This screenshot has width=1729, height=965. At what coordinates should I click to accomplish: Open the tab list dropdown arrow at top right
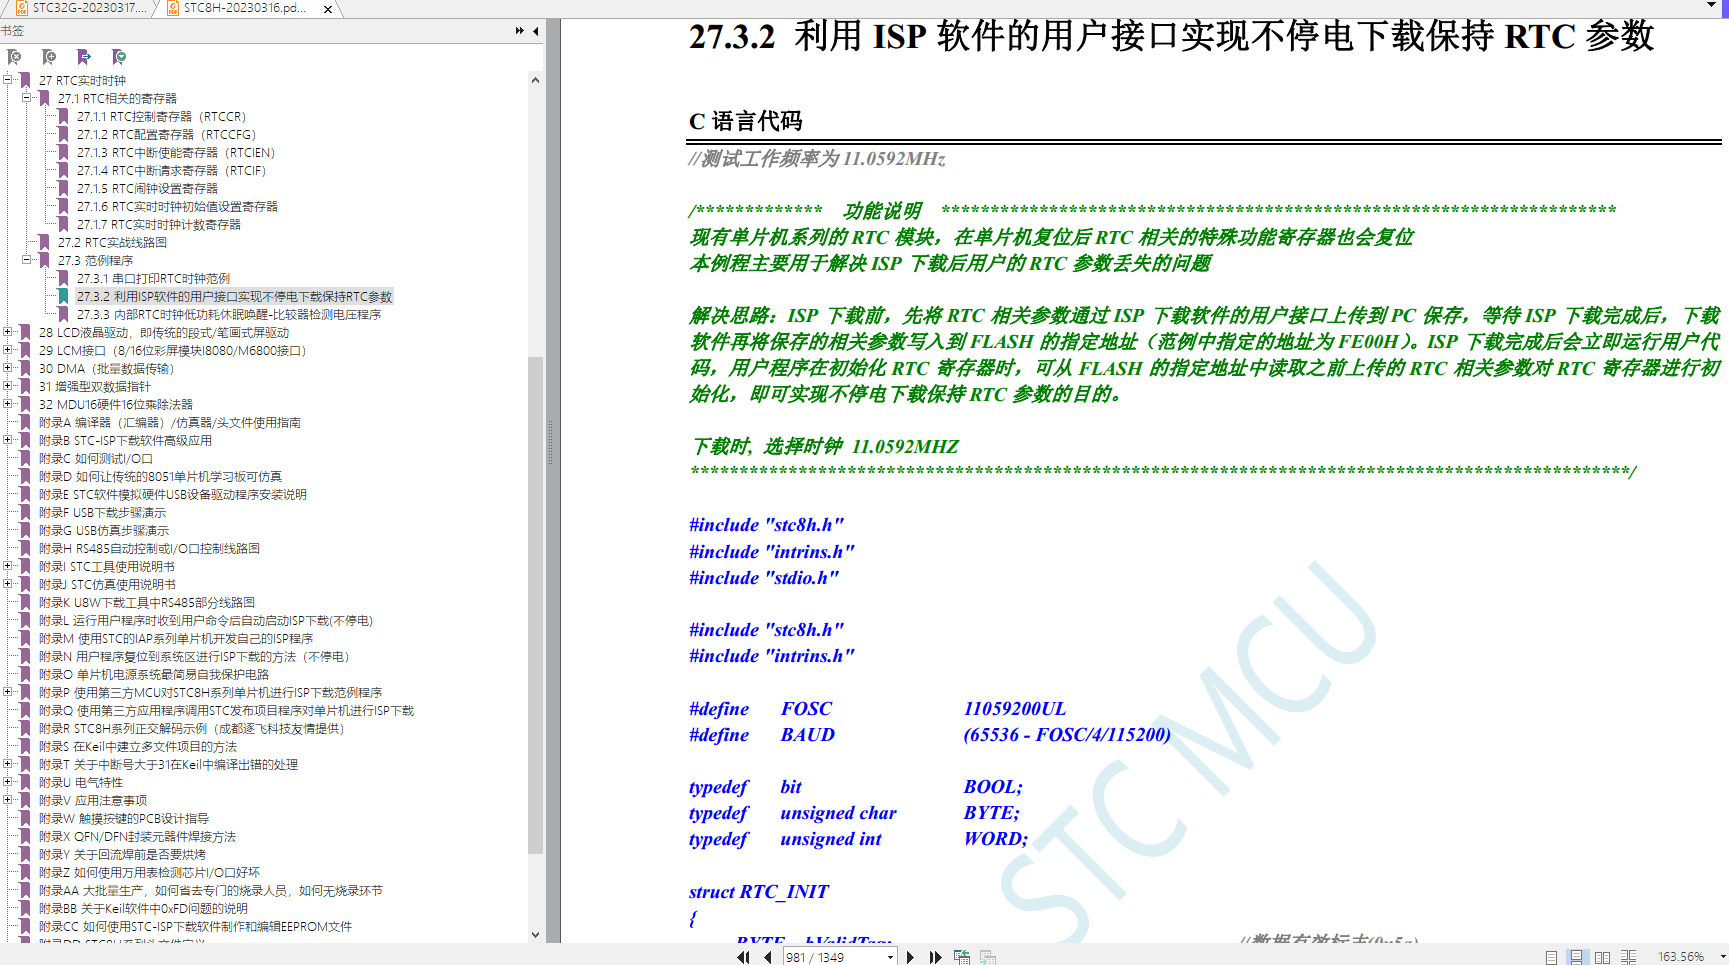[1711, 6]
